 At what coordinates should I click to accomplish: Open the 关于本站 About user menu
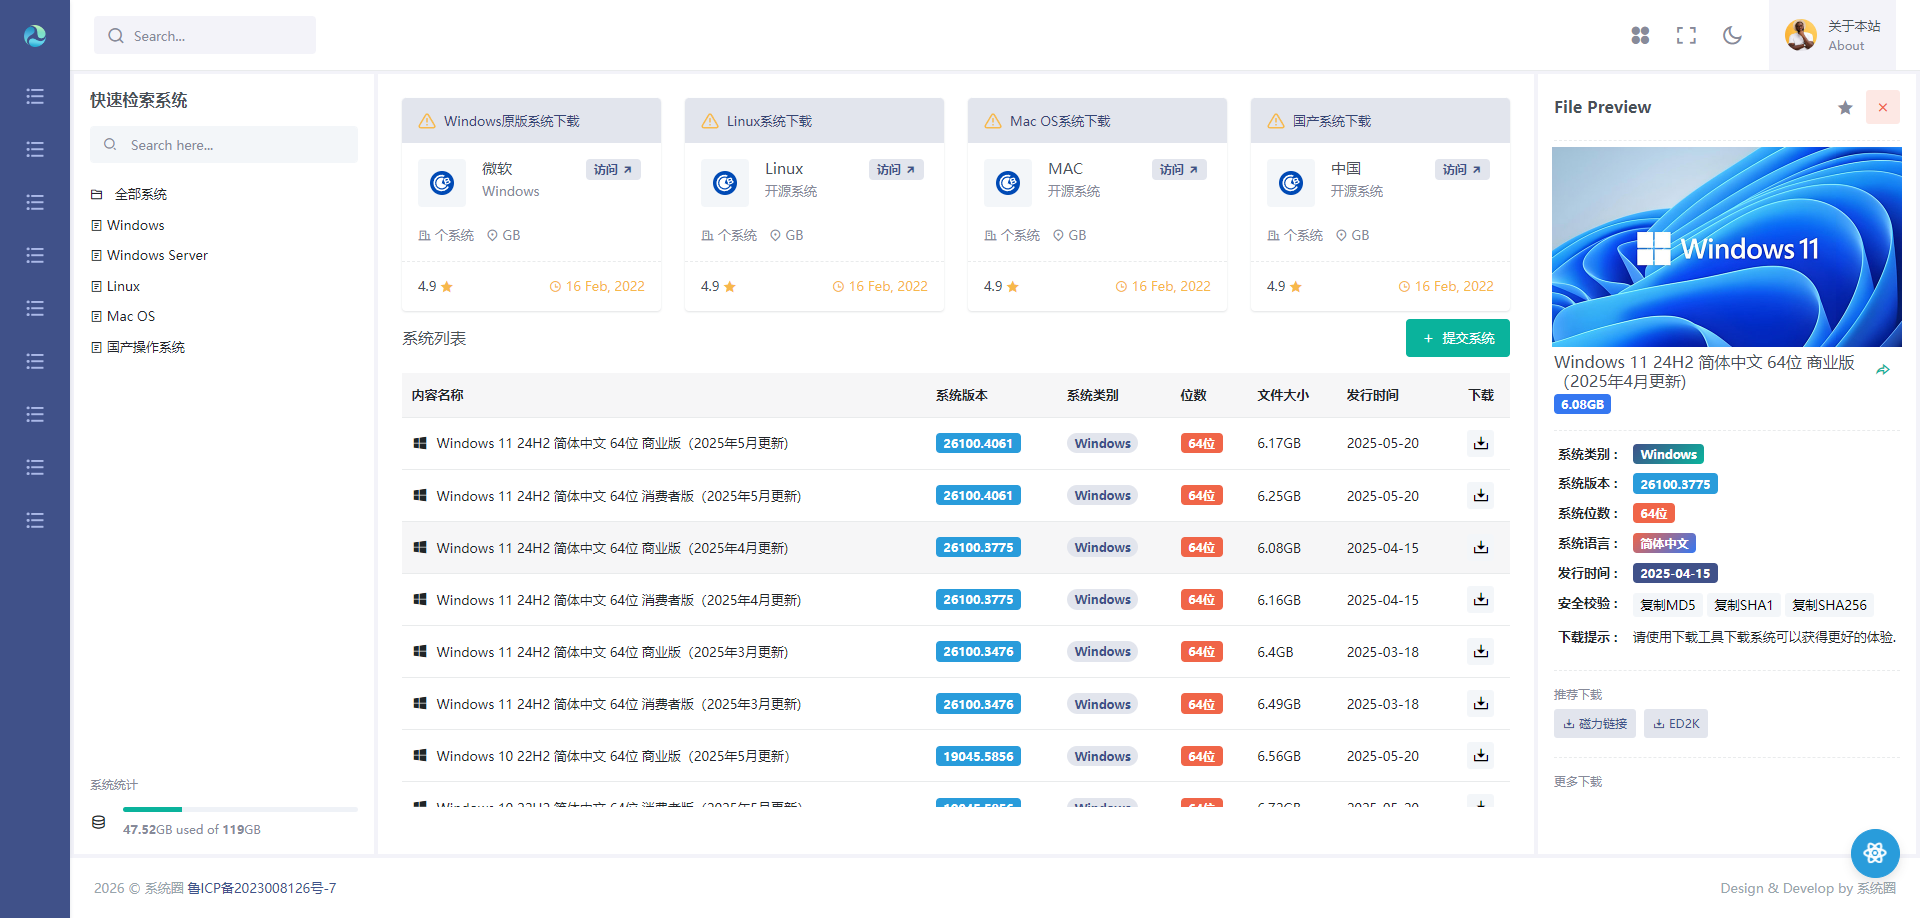pos(1832,35)
